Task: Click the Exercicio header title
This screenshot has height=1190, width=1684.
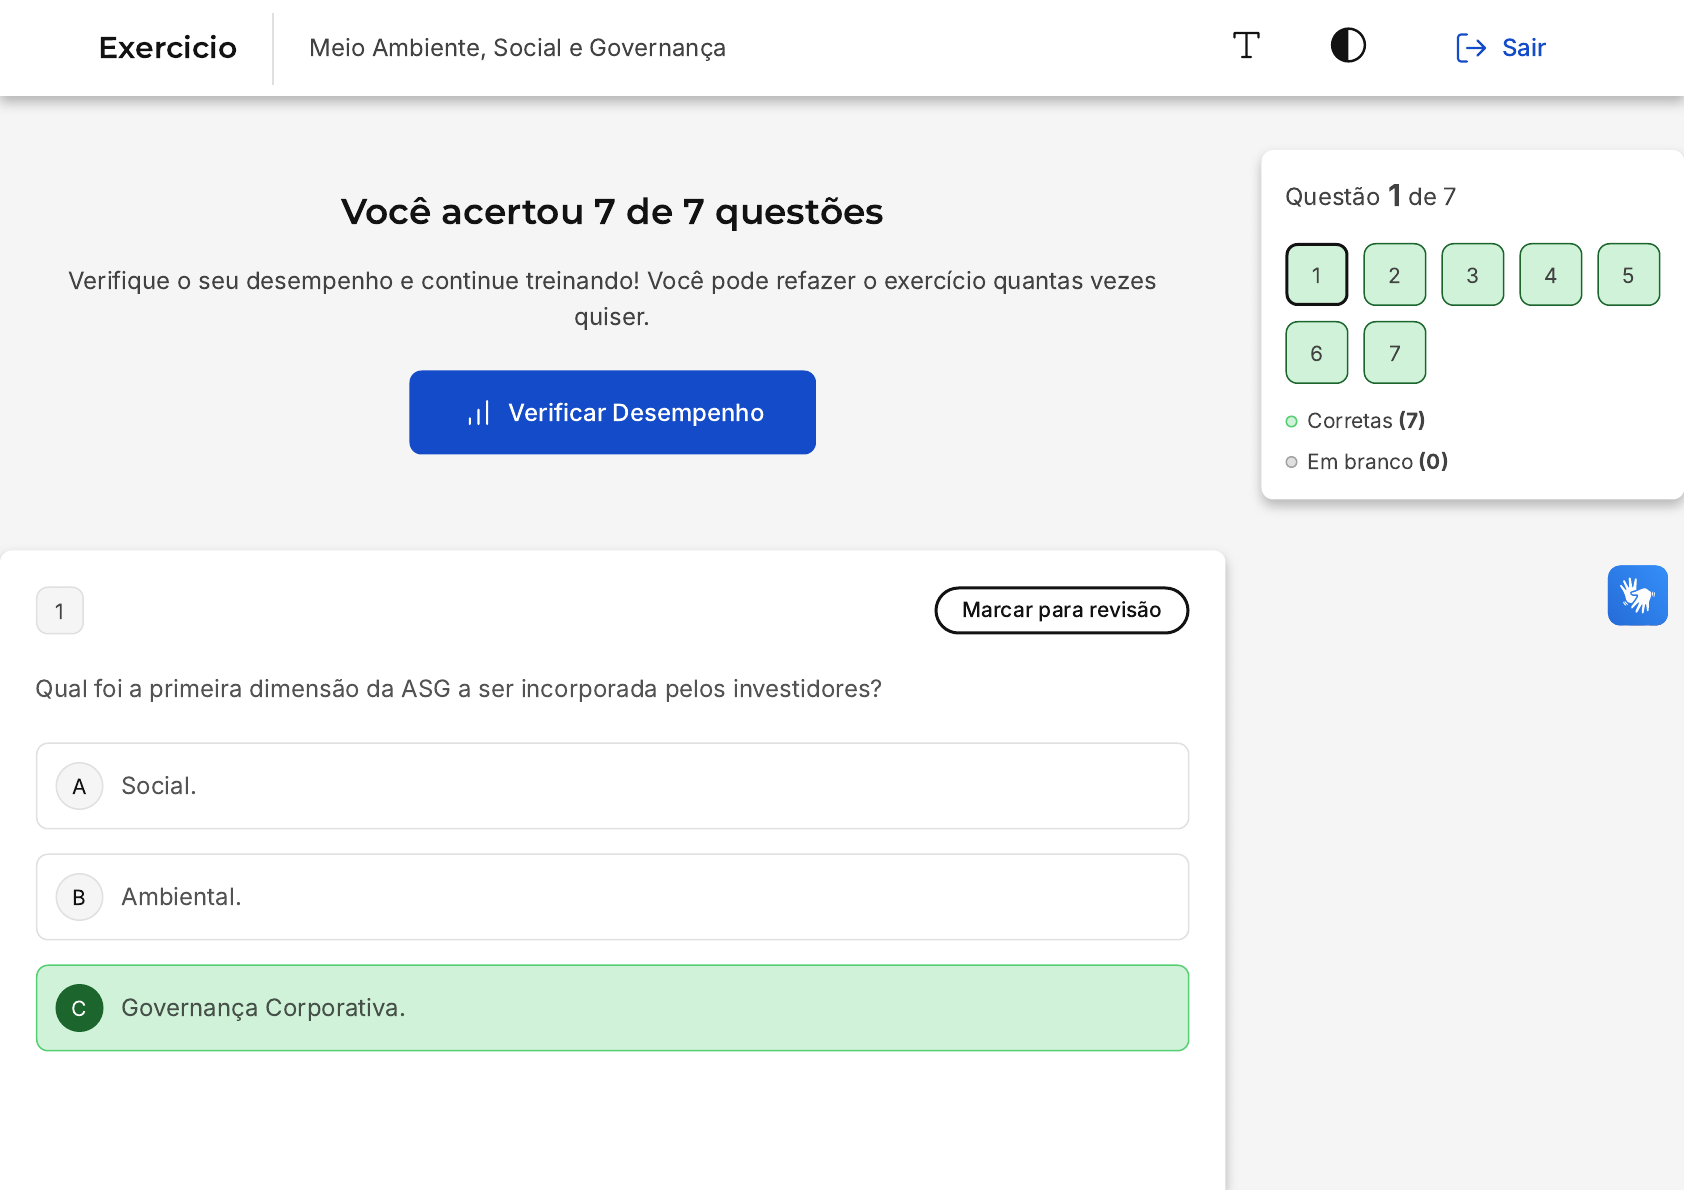Action: 168,48
